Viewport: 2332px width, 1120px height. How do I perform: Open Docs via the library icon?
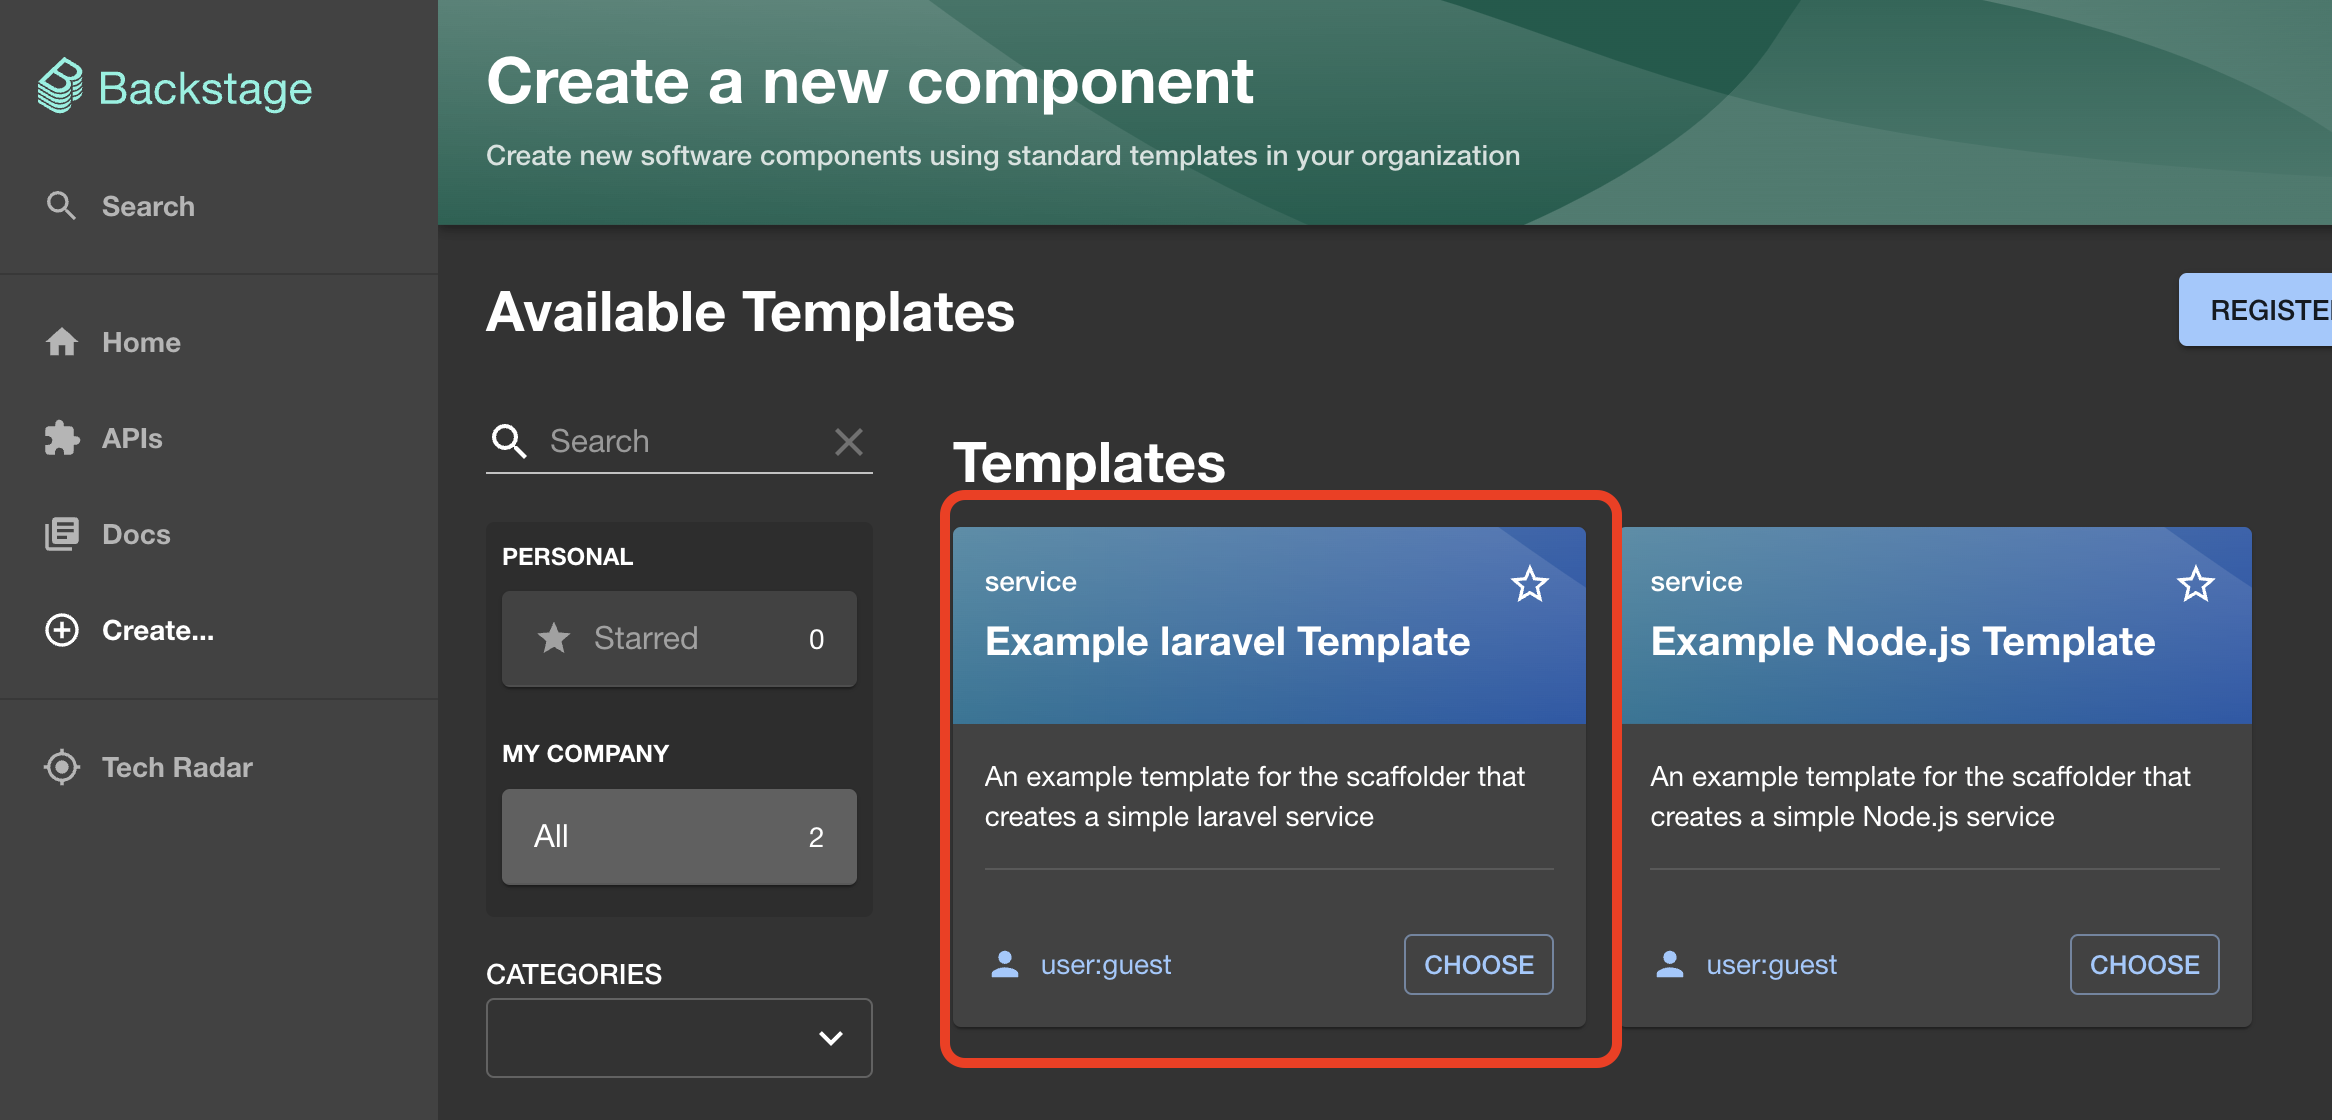[61, 534]
